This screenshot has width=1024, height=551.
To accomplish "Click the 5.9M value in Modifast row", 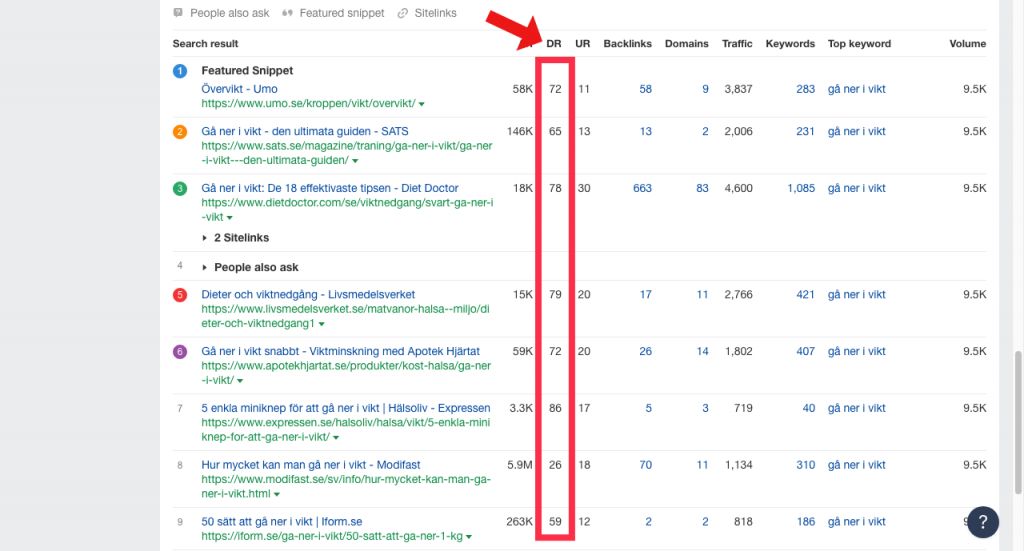I will 519,465.
